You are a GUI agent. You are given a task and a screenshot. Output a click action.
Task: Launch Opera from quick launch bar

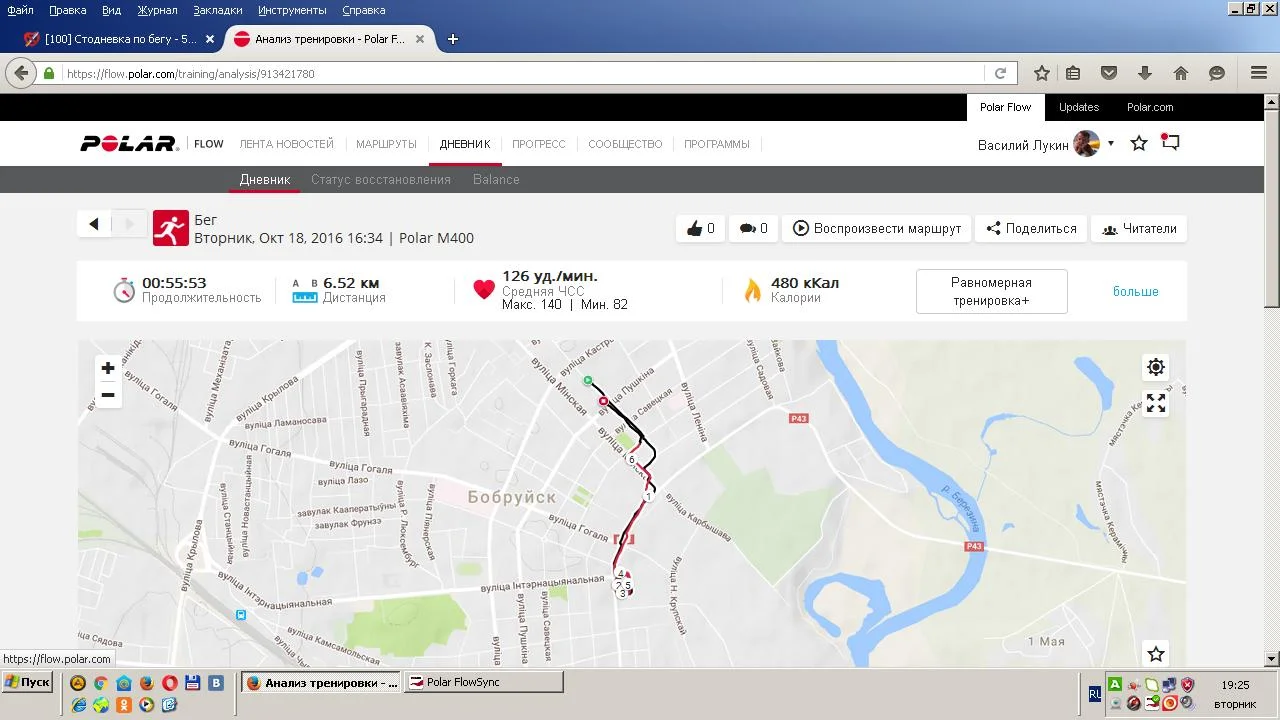click(170, 683)
